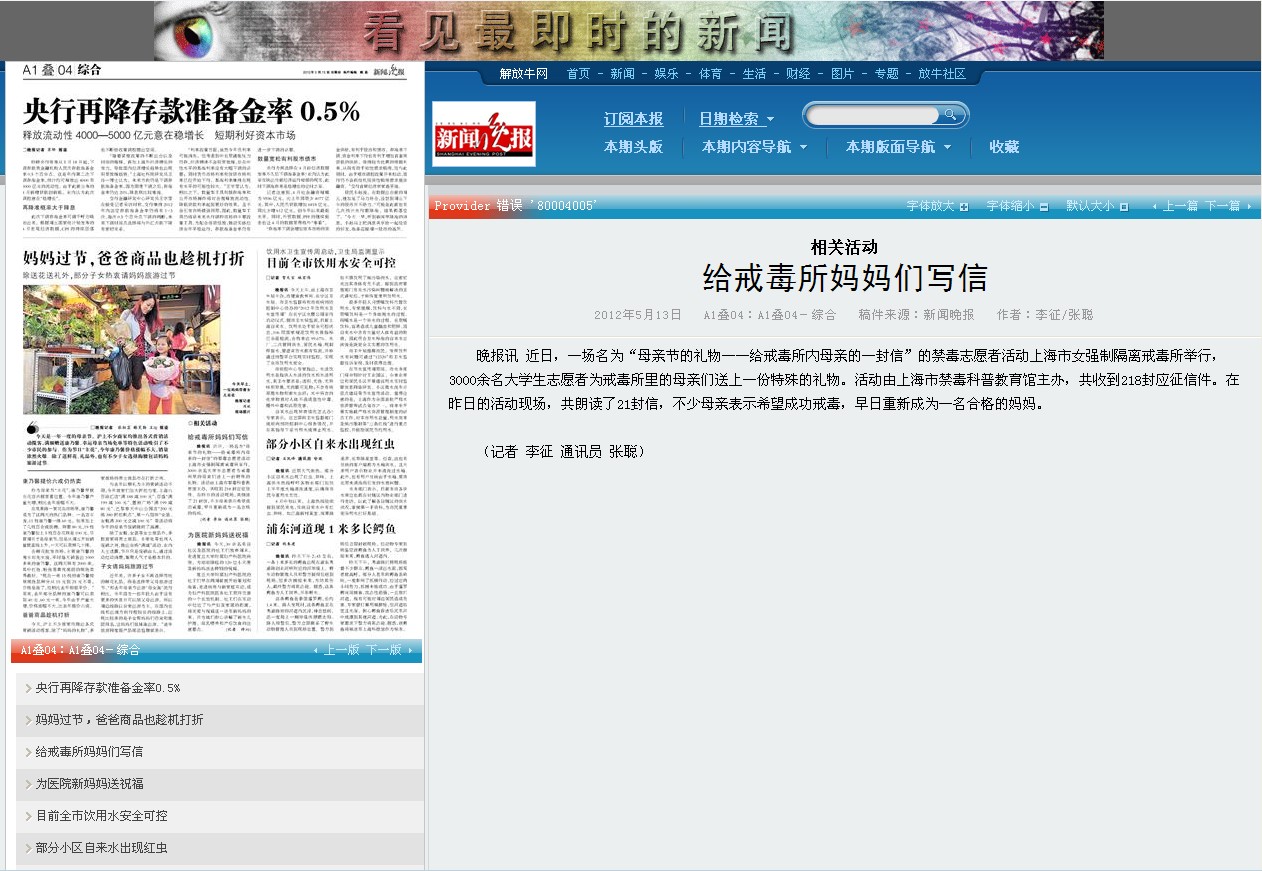The image size is (1262, 871).
Task: Click 字体放大 to enlarge the font
Action: pos(937,206)
